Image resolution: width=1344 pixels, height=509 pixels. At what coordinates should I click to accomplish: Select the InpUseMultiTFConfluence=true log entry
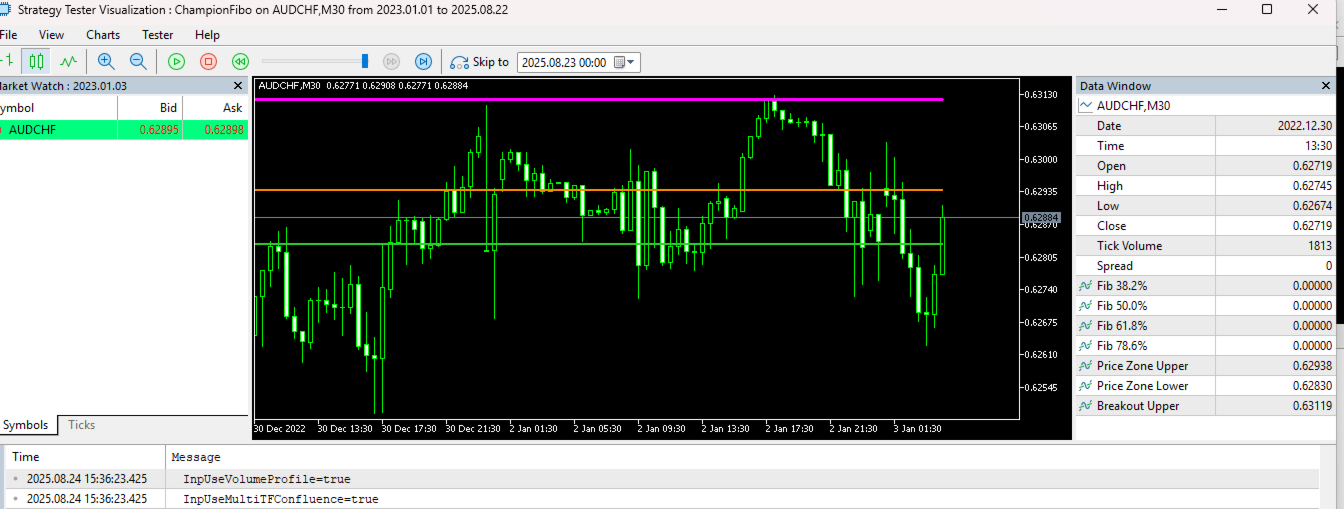click(x=280, y=498)
